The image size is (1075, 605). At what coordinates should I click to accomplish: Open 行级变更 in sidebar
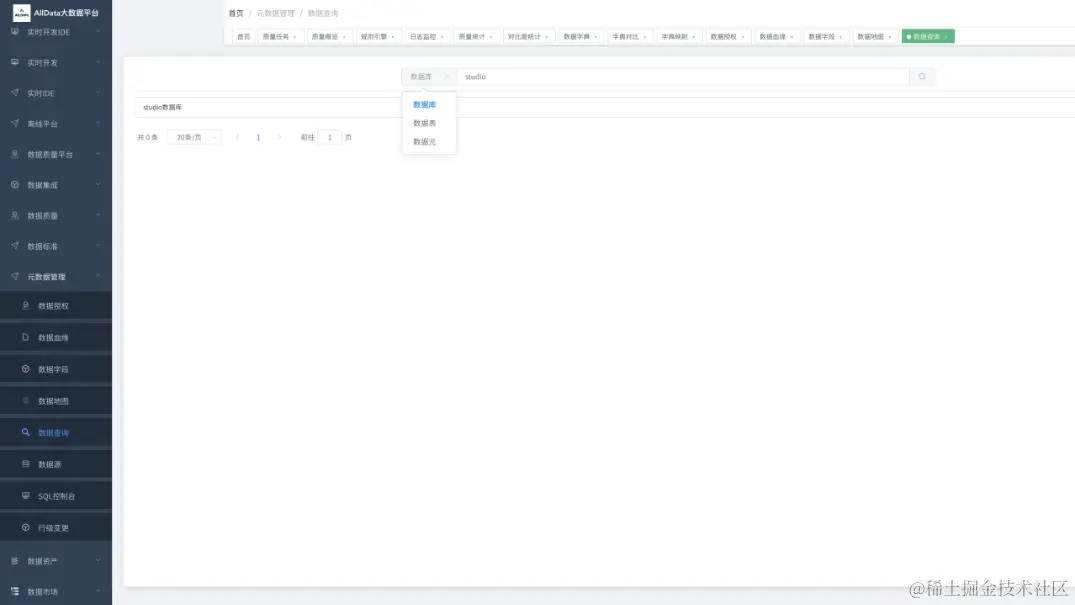pyautogui.click(x=56, y=527)
